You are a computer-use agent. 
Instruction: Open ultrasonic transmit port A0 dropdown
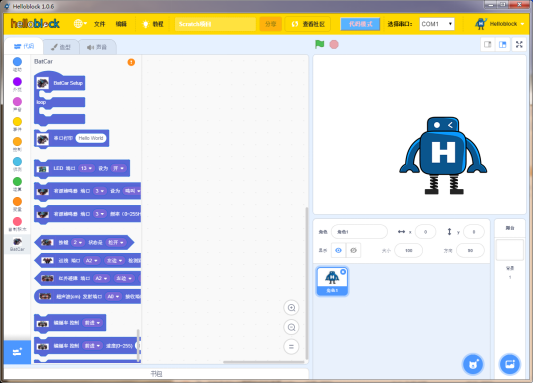tap(113, 297)
